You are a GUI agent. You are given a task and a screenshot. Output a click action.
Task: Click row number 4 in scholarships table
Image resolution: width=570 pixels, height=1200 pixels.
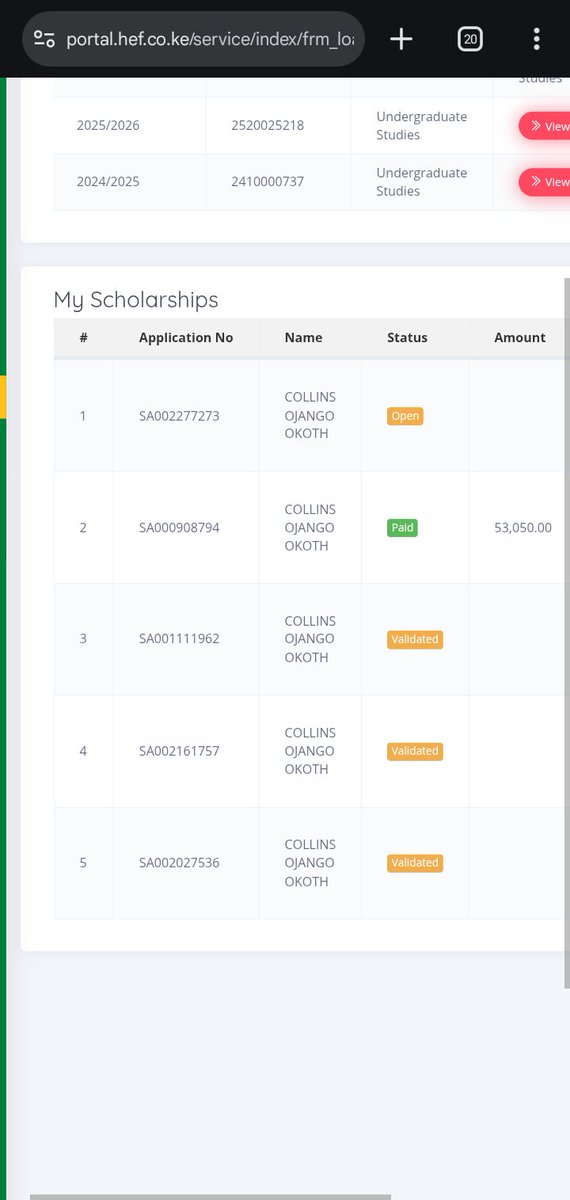(x=83, y=751)
